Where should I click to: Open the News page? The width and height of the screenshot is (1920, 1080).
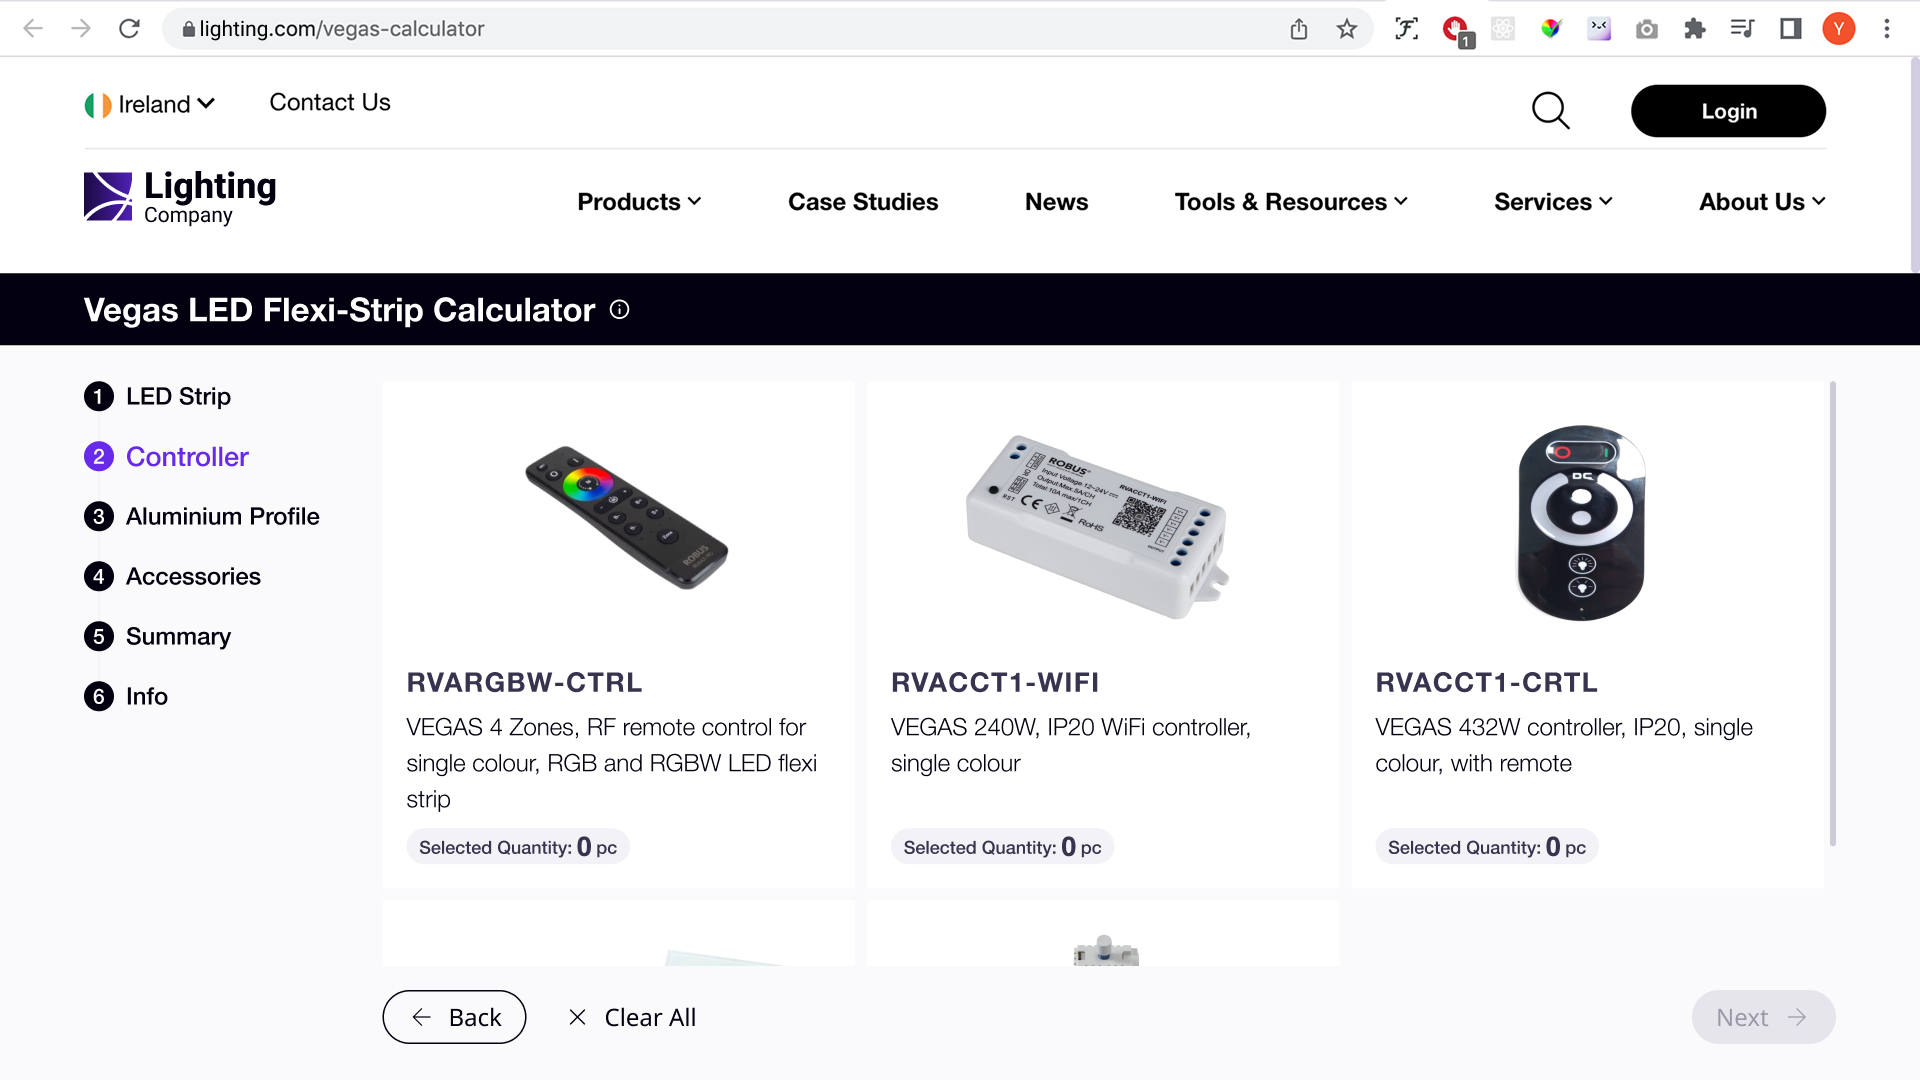(x=1056, y=202)
